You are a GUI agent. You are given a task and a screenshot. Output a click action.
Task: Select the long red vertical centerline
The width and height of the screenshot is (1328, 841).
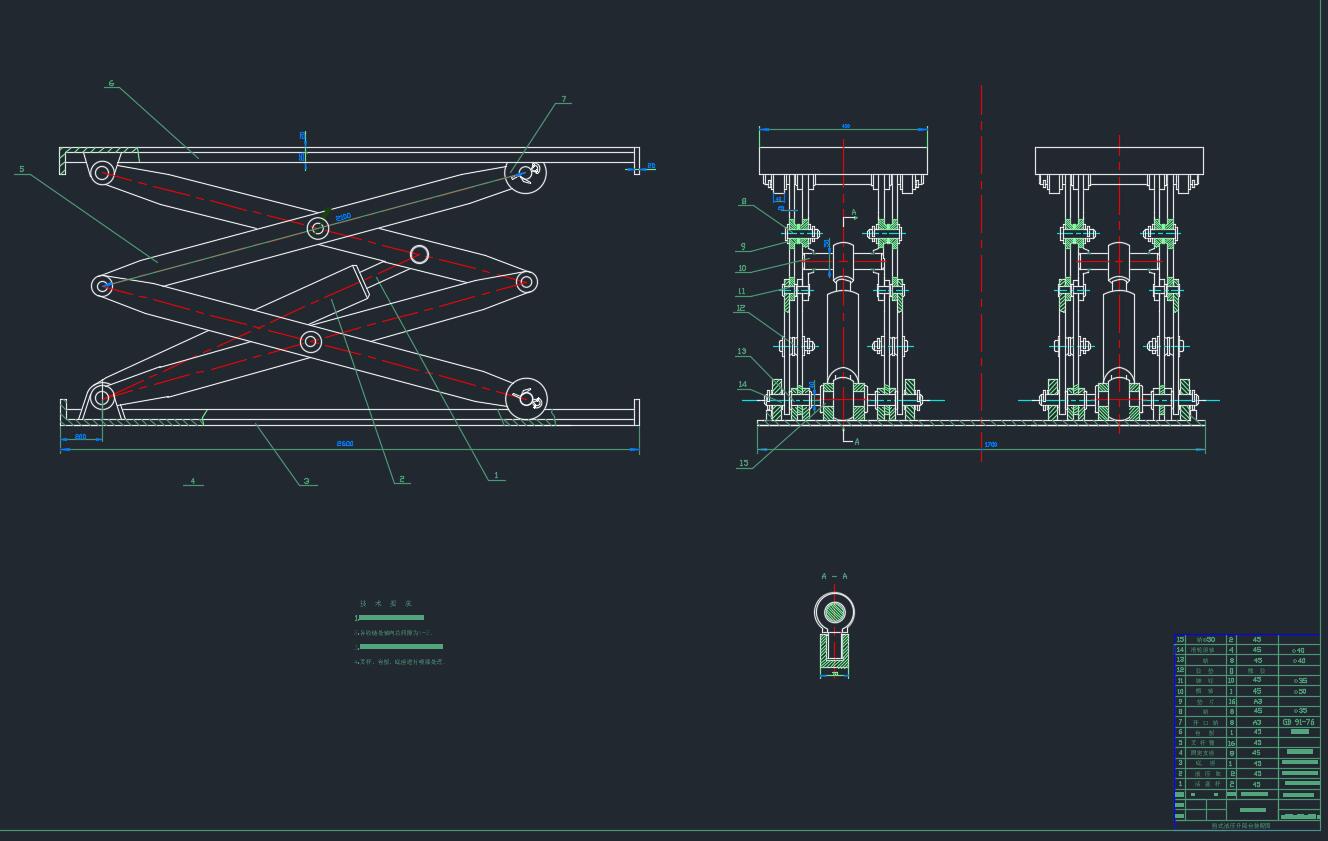point(982,270)
